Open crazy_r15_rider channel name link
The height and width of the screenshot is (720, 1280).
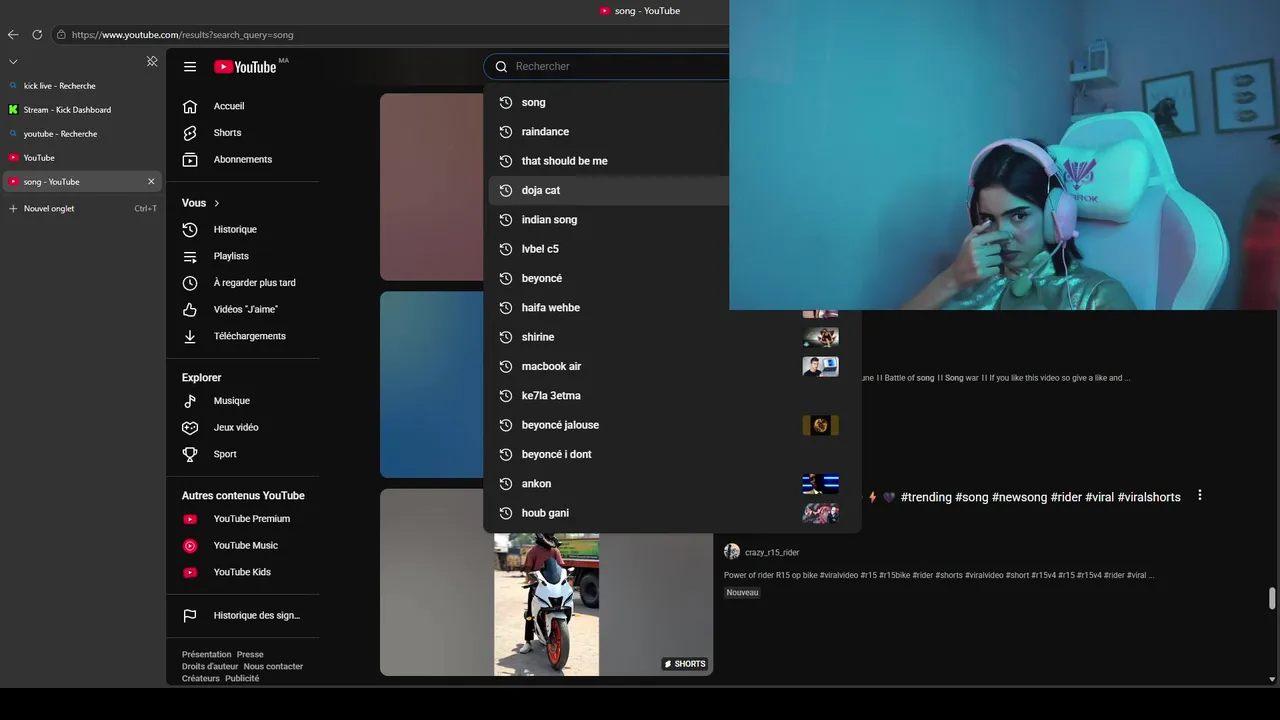pos(772,553)
